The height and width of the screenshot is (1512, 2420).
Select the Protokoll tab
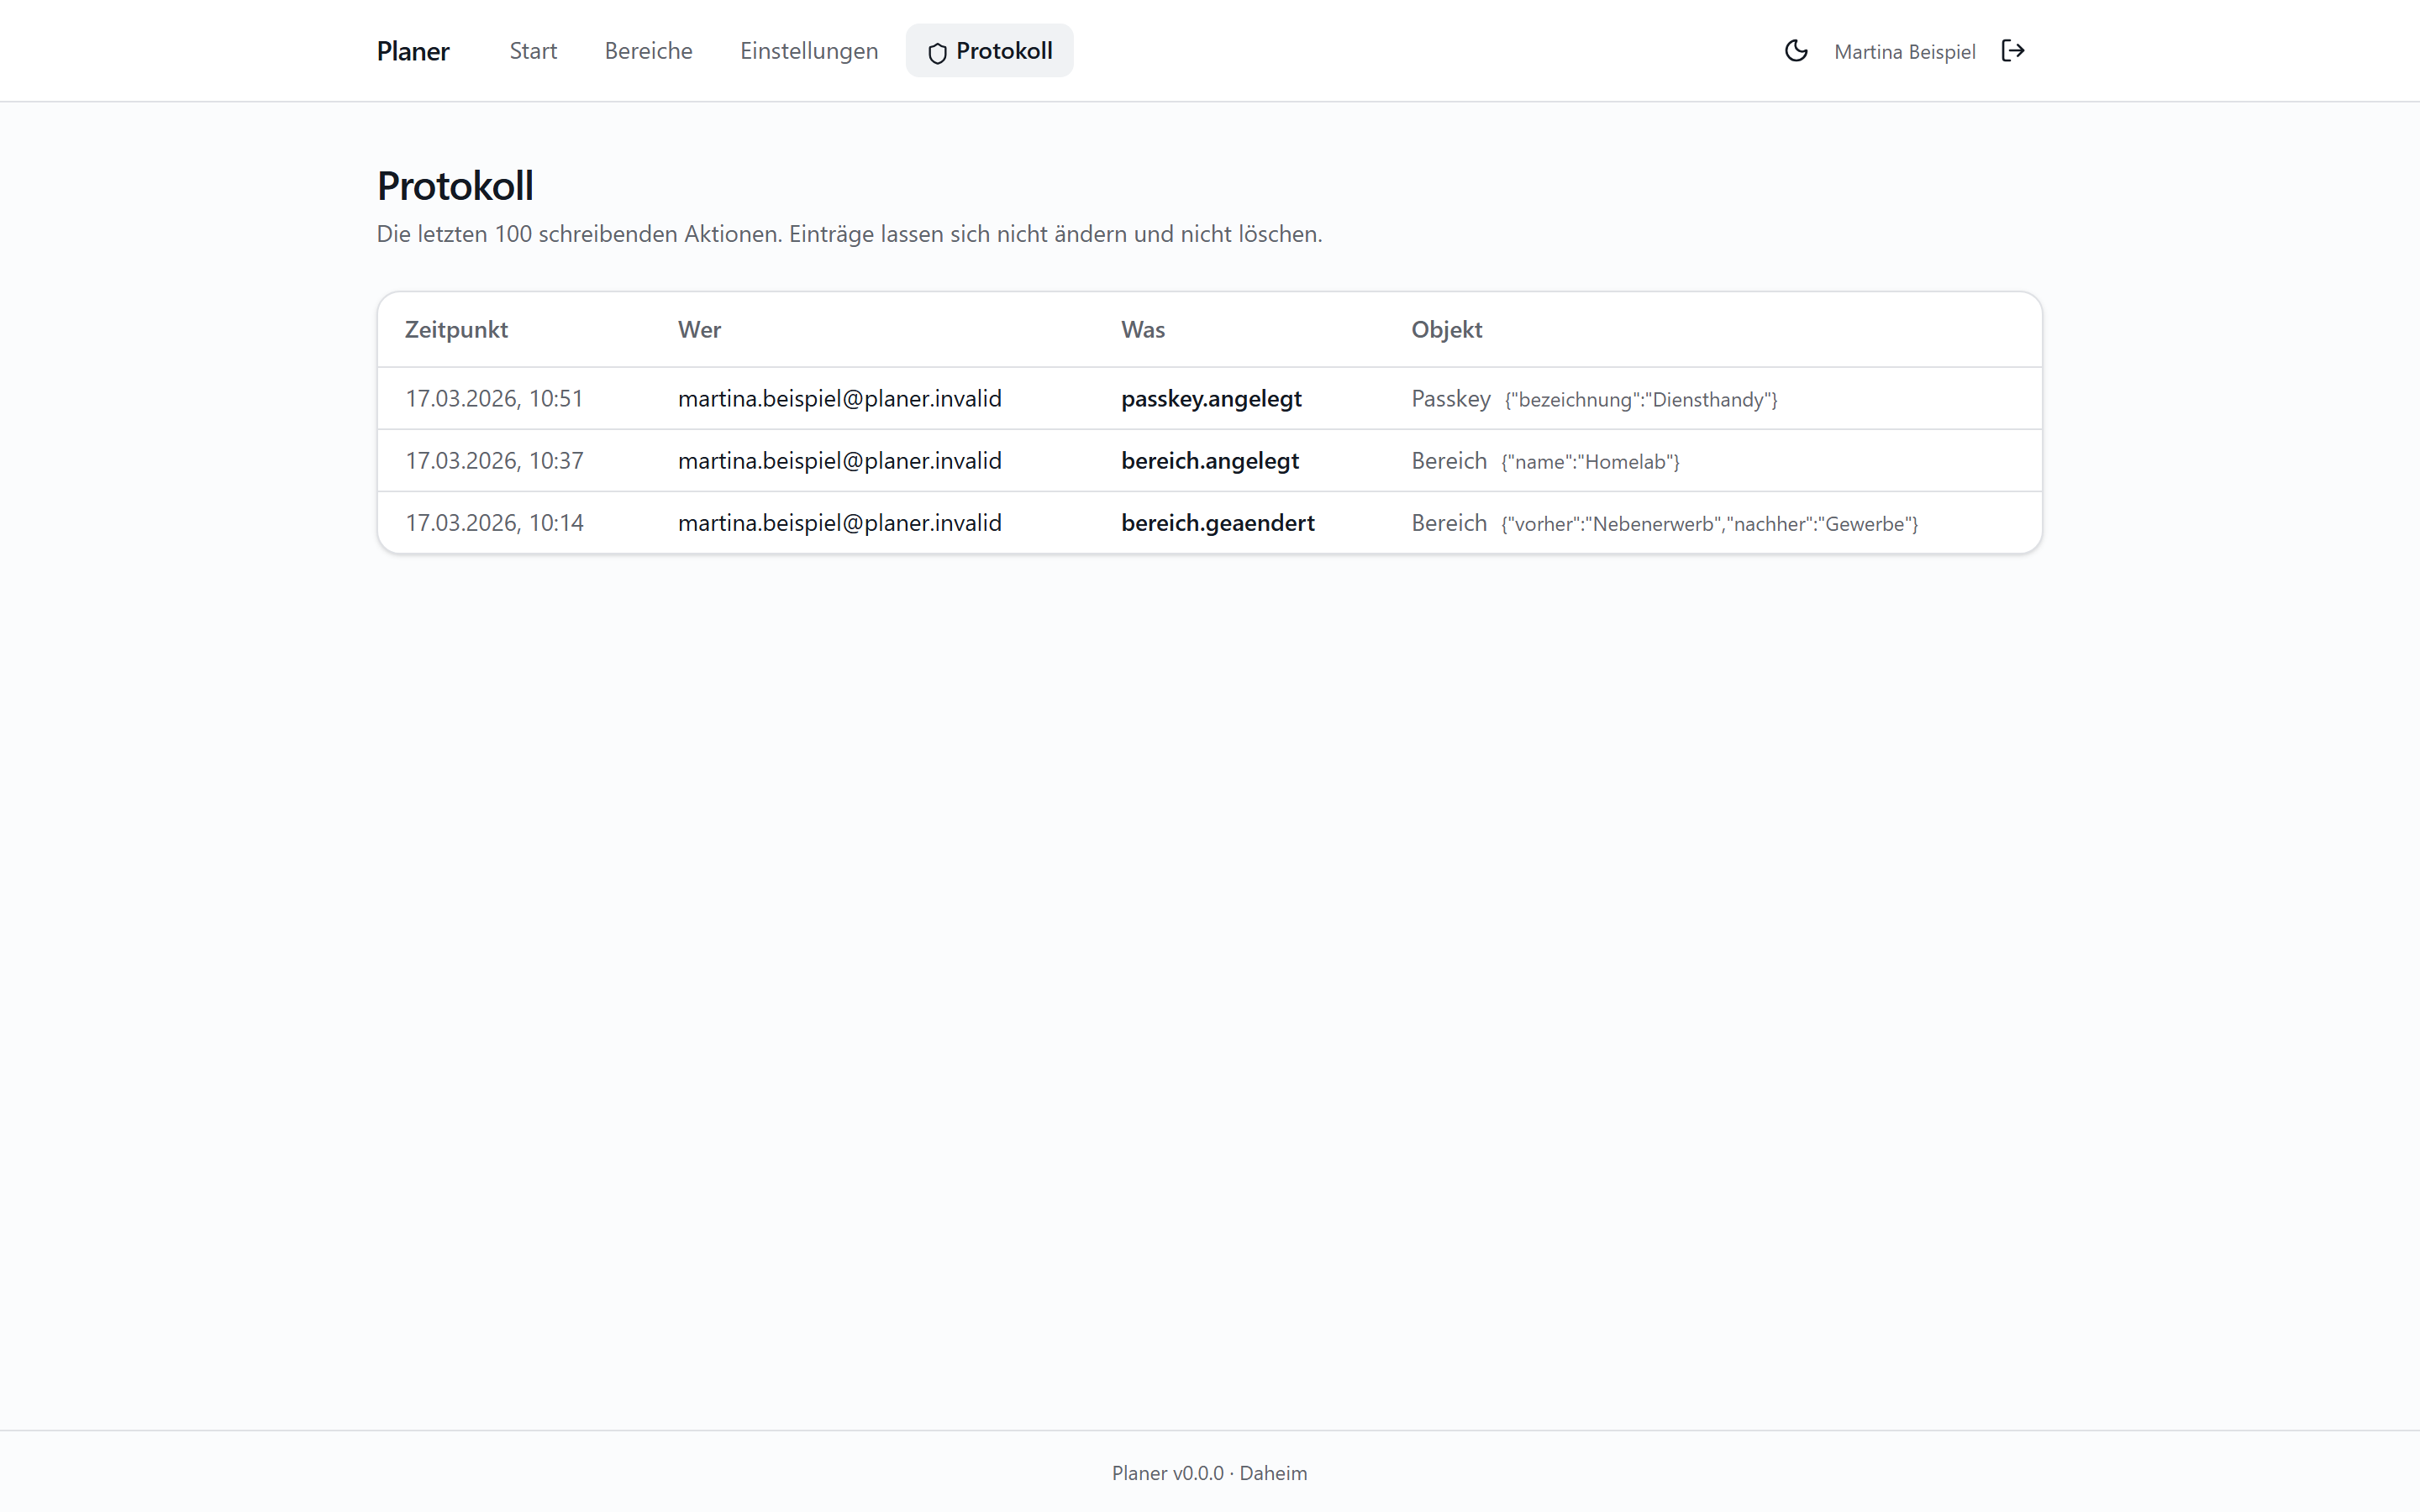click(x=989, y=51)
